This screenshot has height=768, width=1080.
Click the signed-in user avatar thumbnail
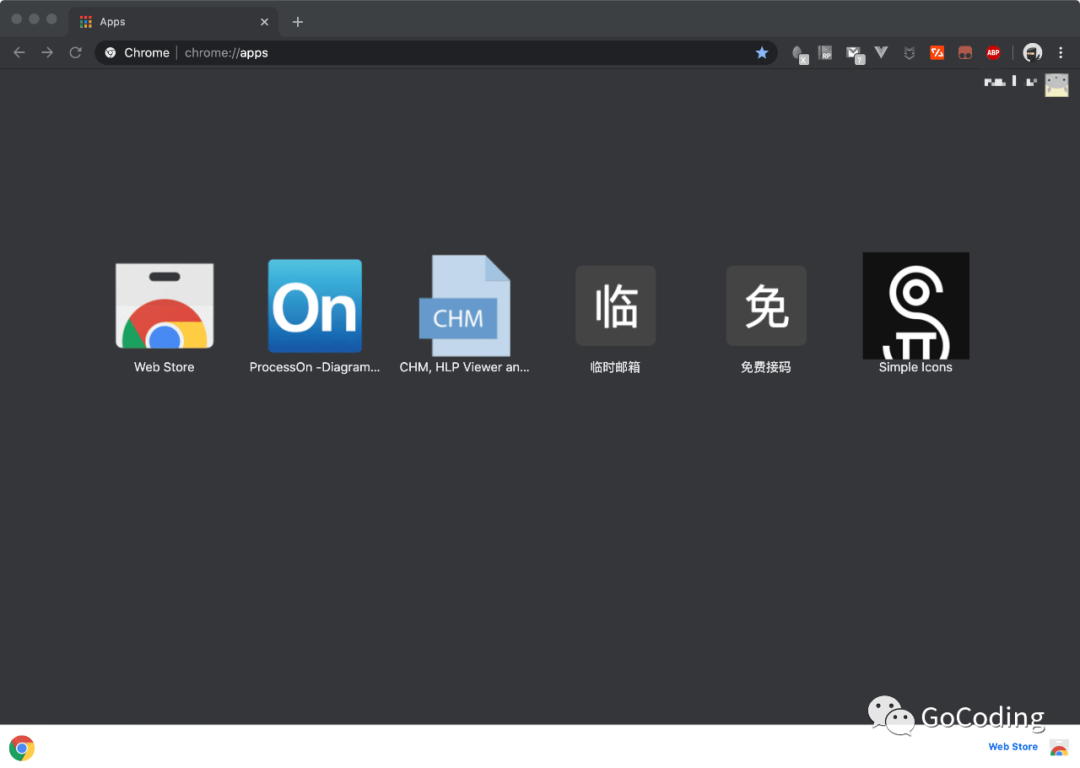(1057, 85)
